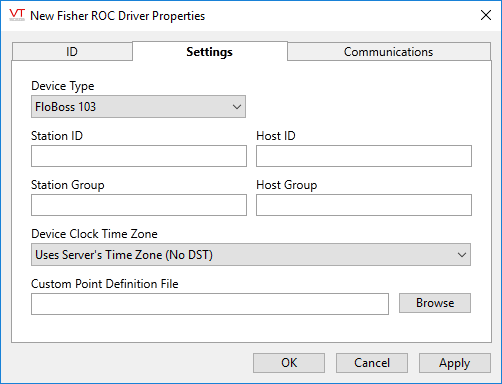
Task: Open the Device Clock Time Zone dropdown
Action: coord(251,255)
